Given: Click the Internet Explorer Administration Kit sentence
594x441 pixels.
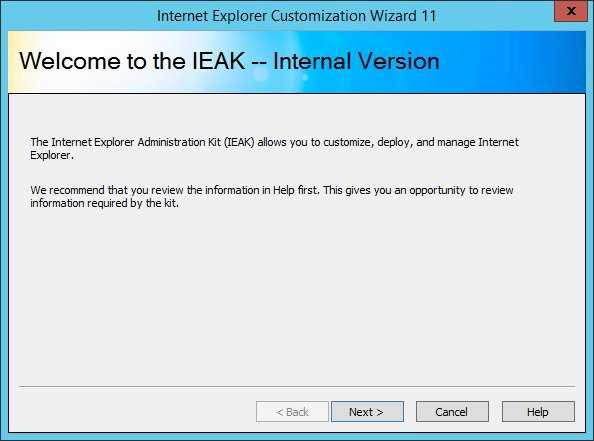Looking at the screenshot, I should pos(274,149).
